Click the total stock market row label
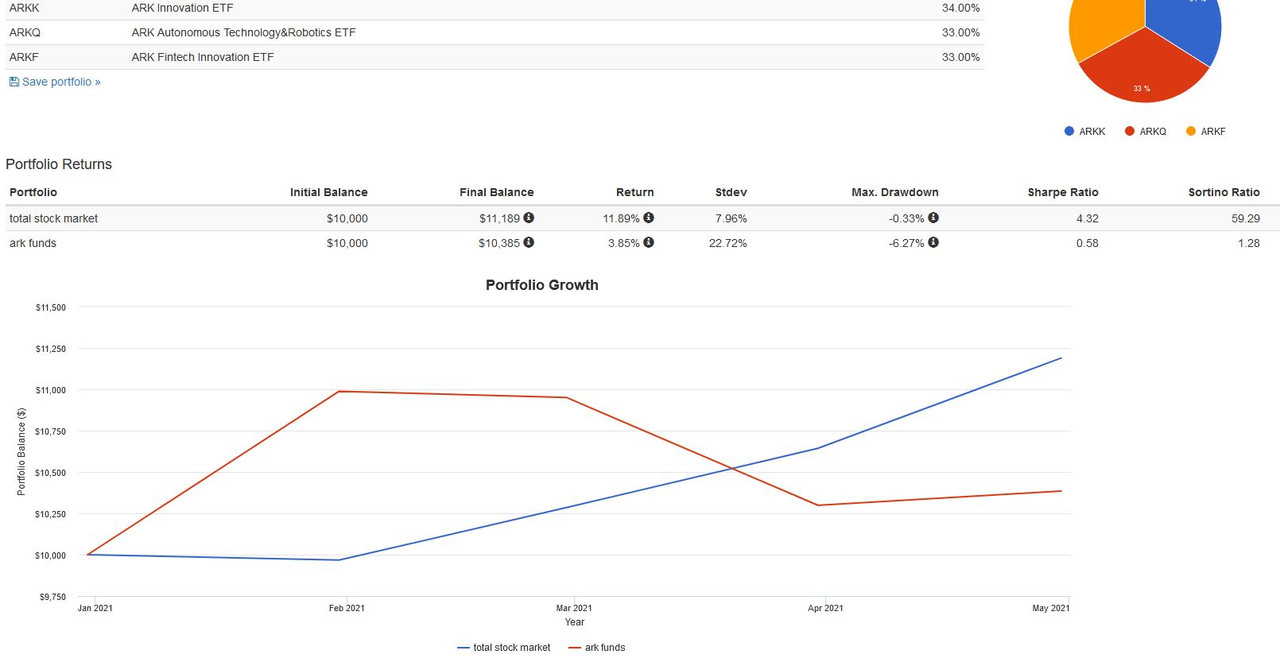Image resolution: width=1280 pixels, height=657 pixels. click(54, 219)
